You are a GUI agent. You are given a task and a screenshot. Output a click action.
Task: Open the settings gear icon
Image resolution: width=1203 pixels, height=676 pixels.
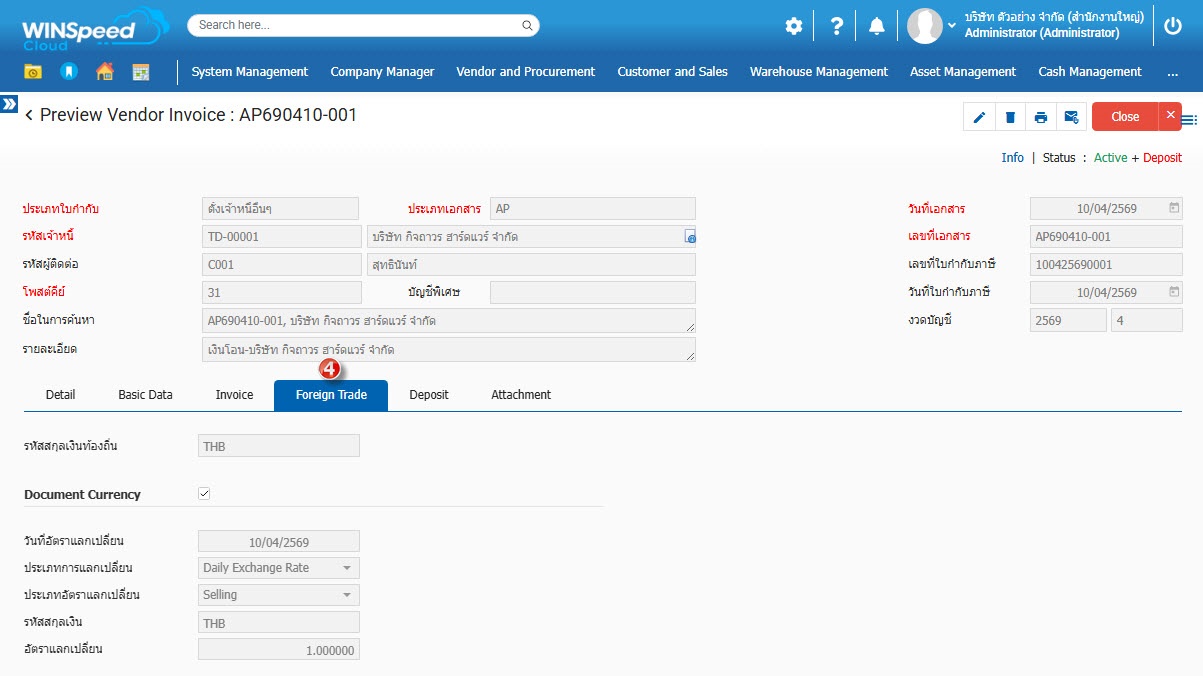794,27
